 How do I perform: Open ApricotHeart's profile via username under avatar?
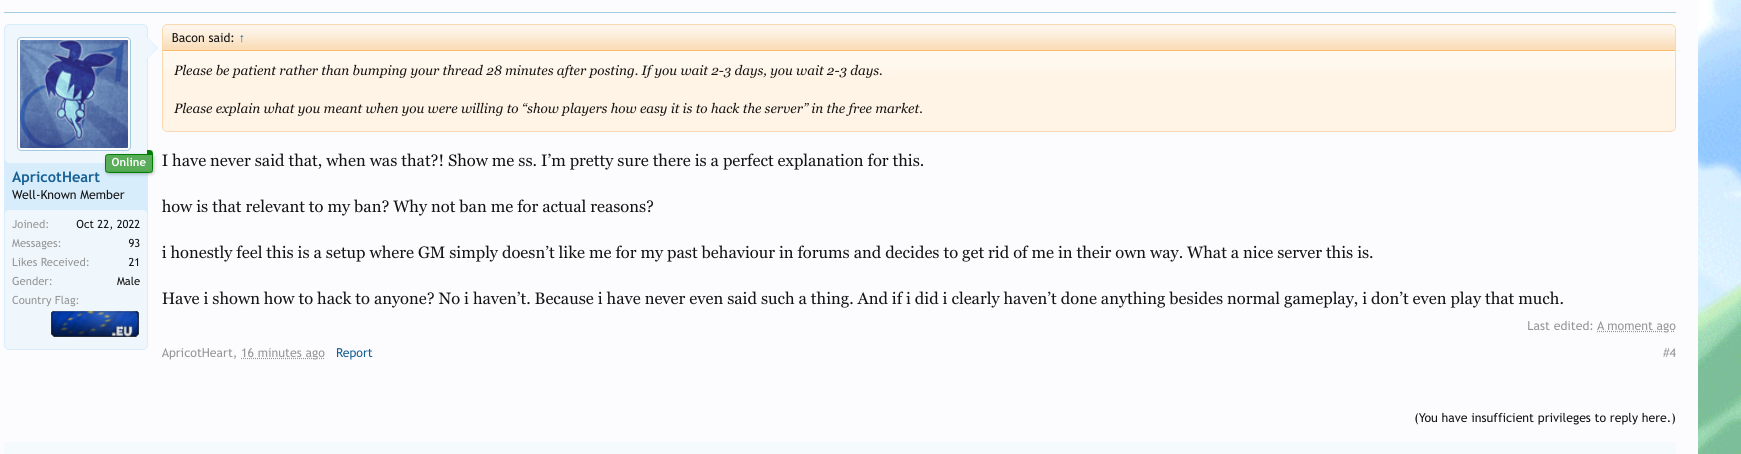(x=56, y=177)
